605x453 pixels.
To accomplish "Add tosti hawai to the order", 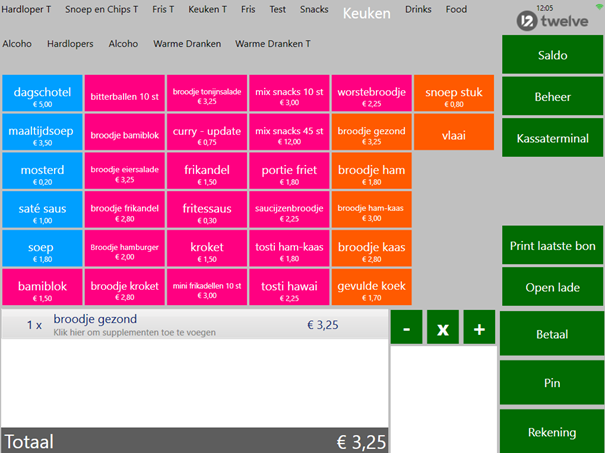I will pos(288,290).
